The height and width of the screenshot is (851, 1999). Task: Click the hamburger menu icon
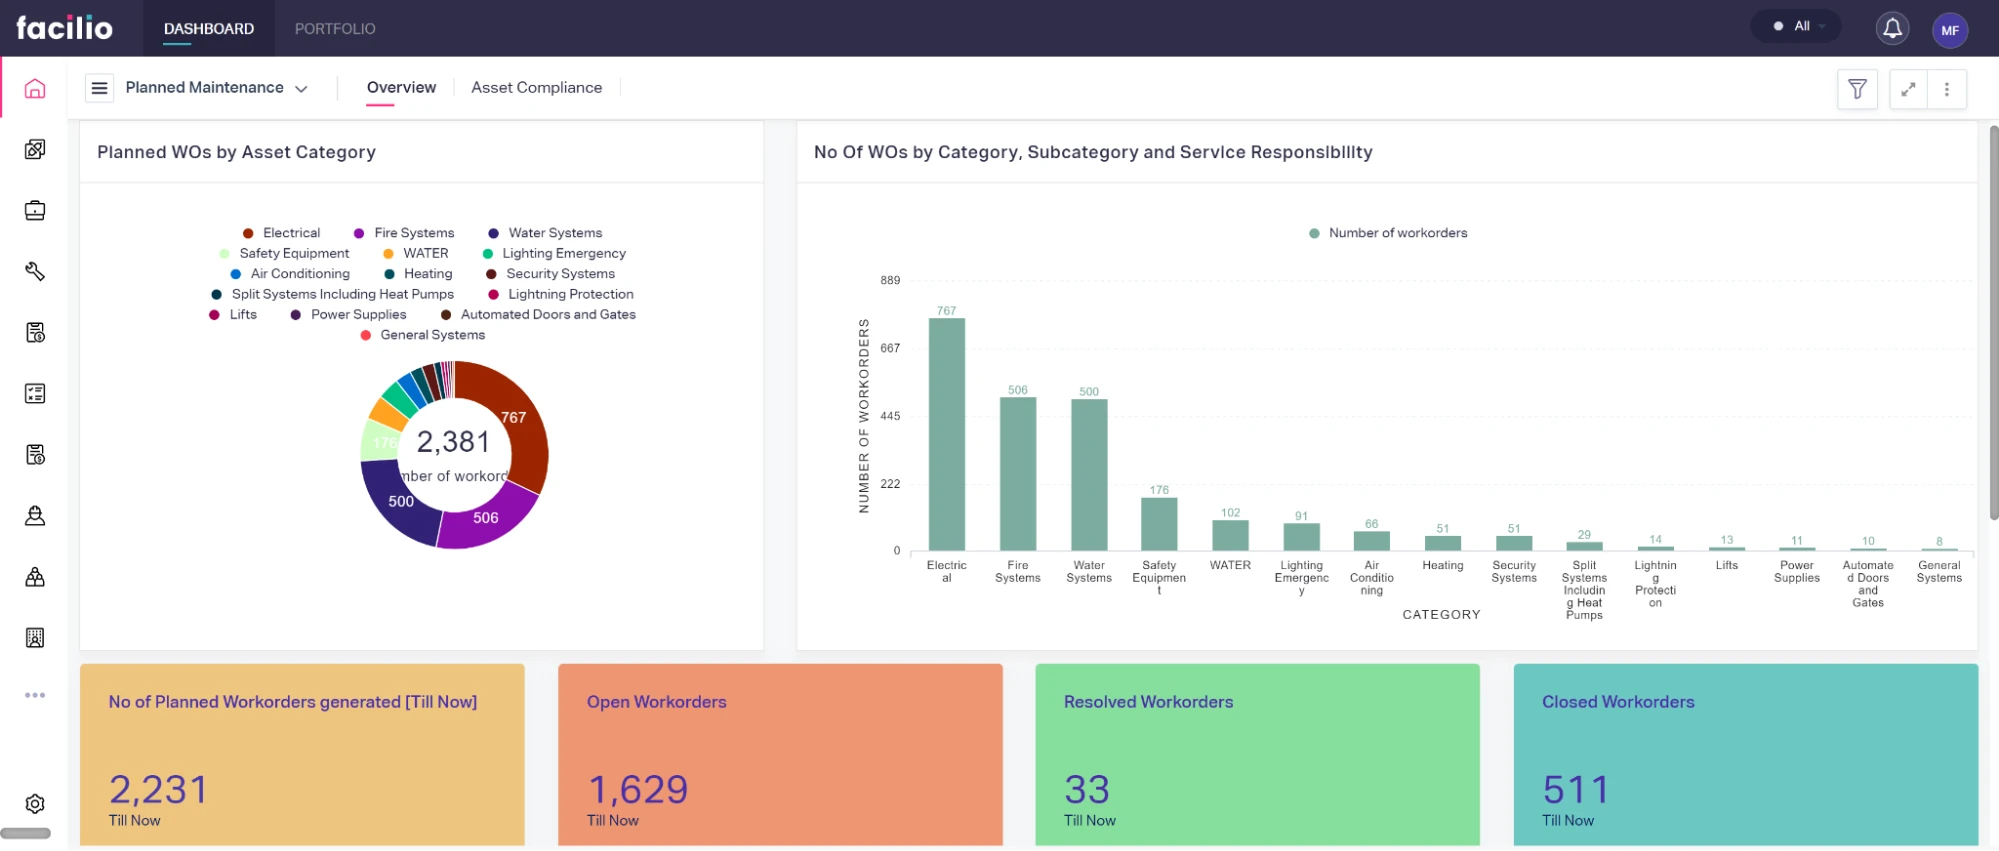click(99, 88)
